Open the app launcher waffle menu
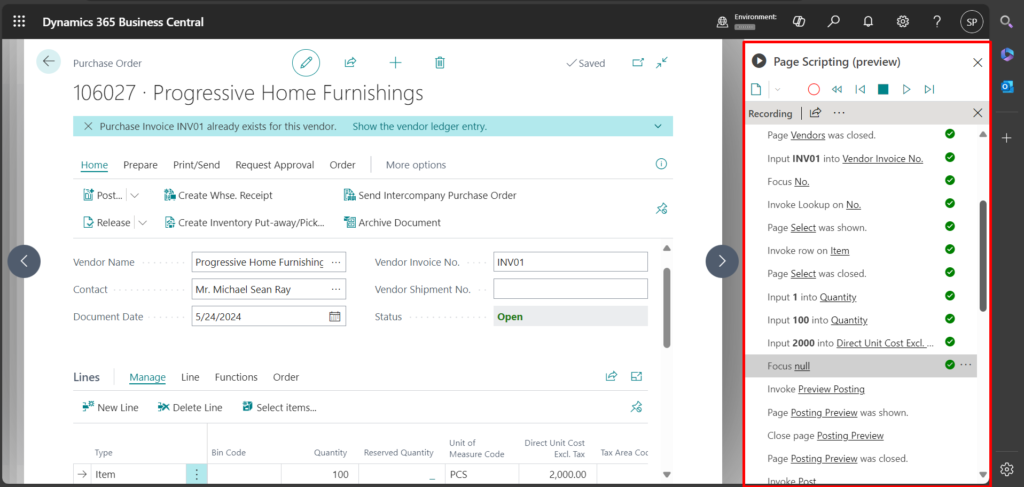The image size is (1024, 487). click(19, 22)
